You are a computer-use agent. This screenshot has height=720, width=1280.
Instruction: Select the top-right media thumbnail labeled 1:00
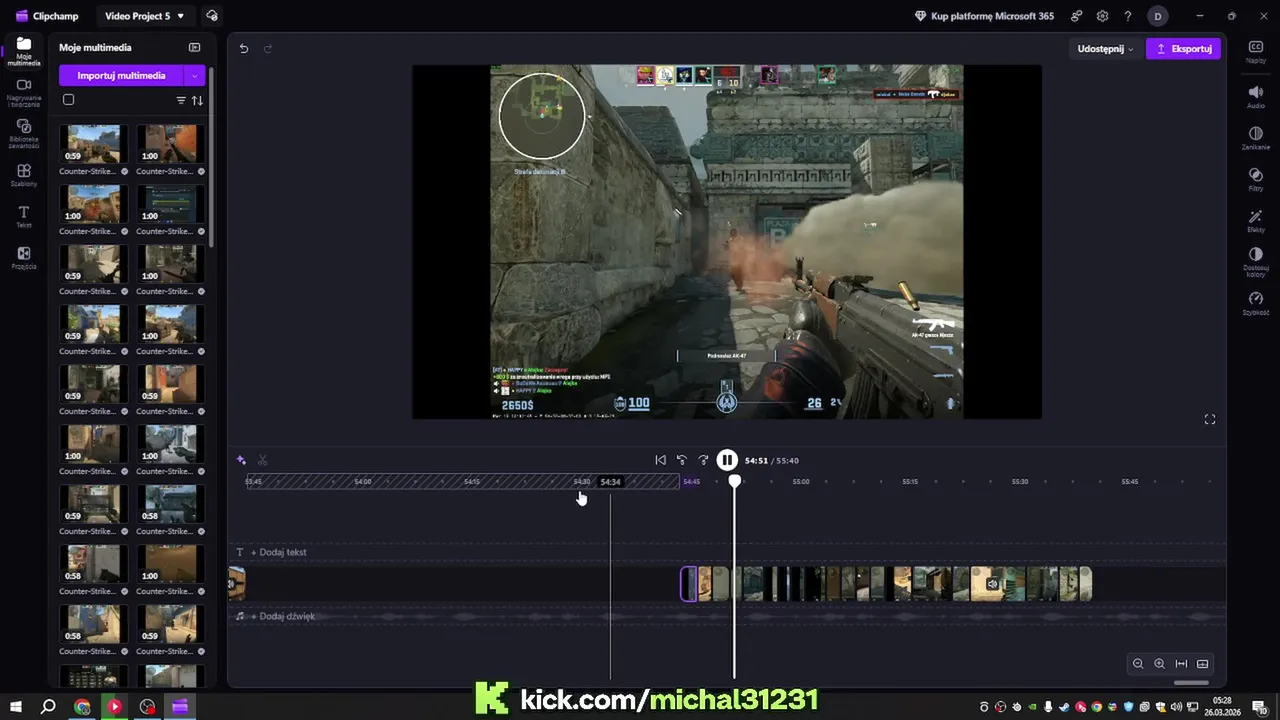click(169, 144)
